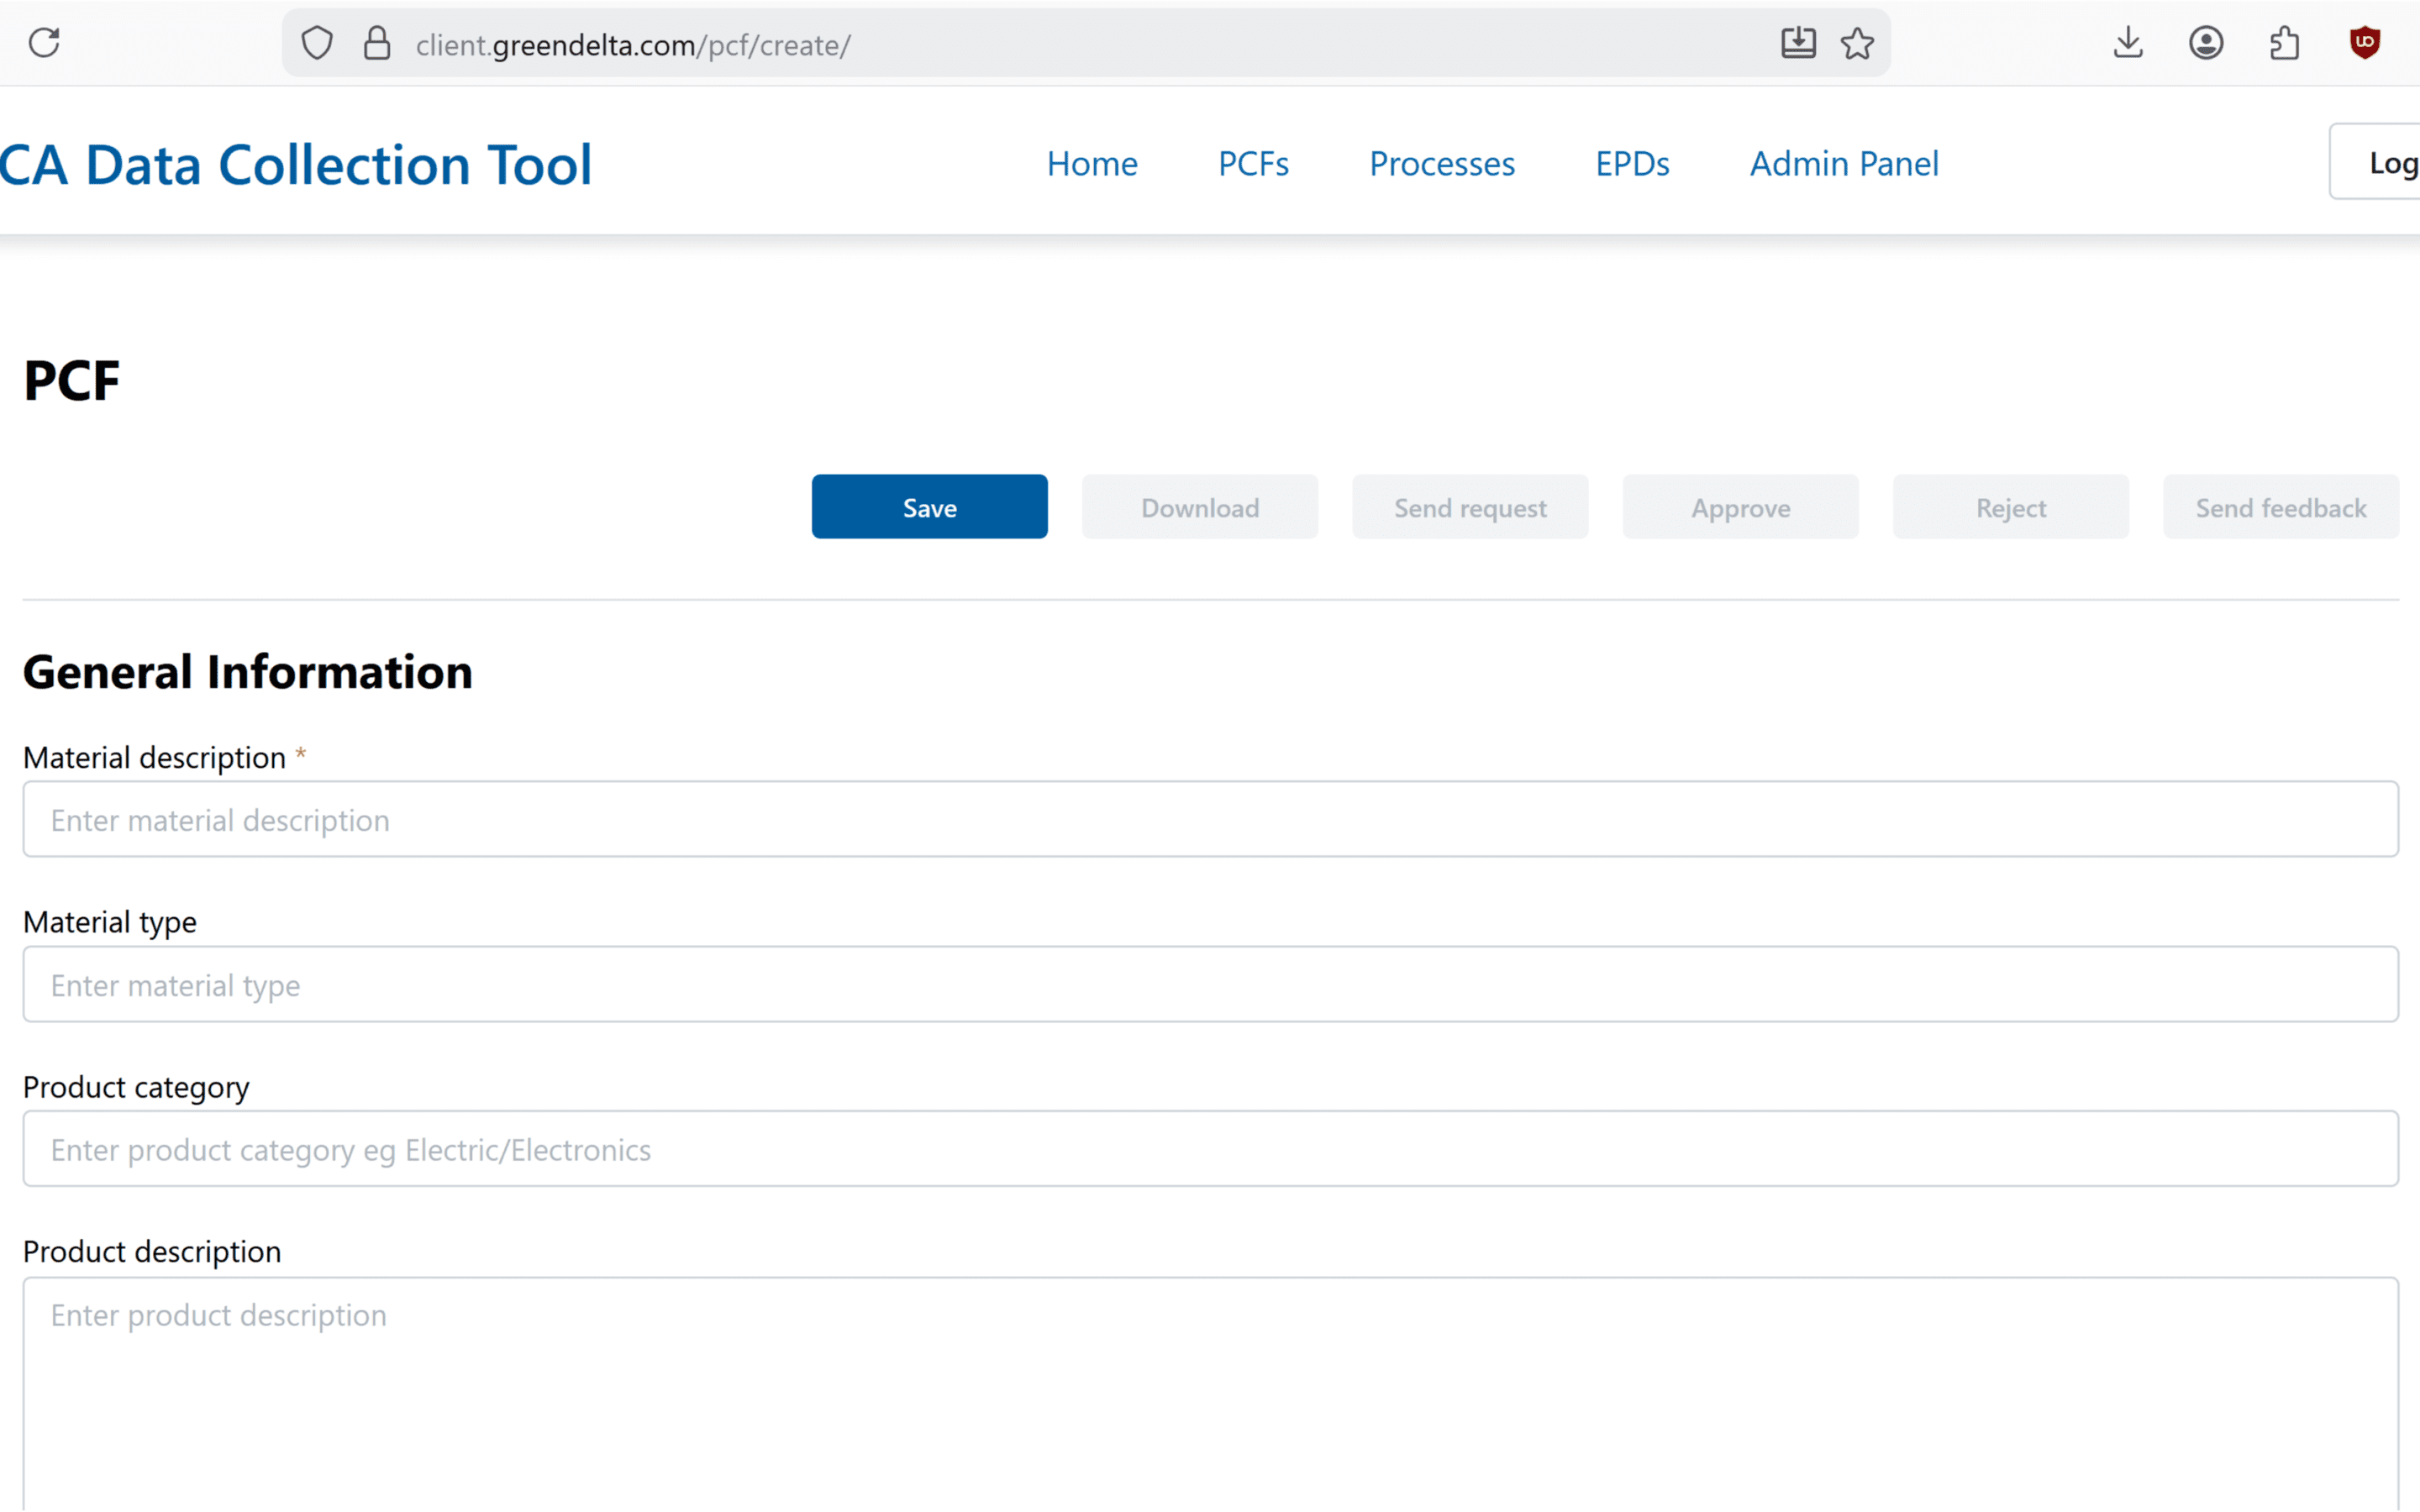Screen dimensions: 2420x1512
Task: Open the PCFs navigation link
Action: (x=1253, y=163)
